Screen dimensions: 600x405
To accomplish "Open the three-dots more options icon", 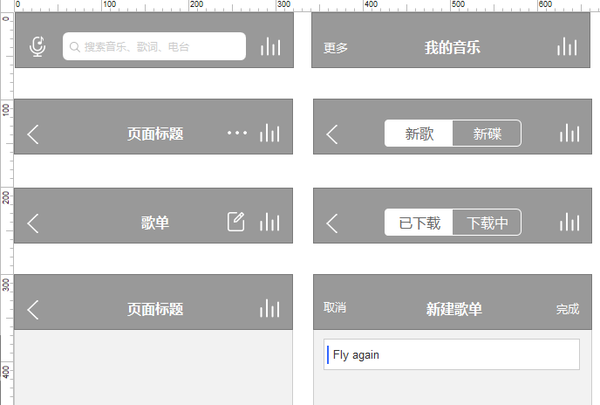I will pos(237,133).
